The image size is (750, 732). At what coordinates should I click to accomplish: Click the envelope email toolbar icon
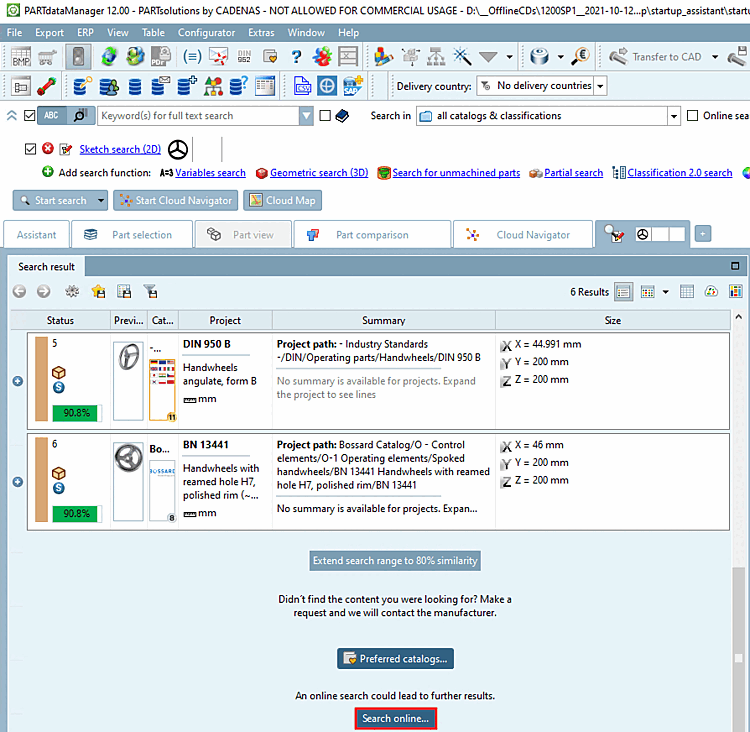[x=218, y=57]
